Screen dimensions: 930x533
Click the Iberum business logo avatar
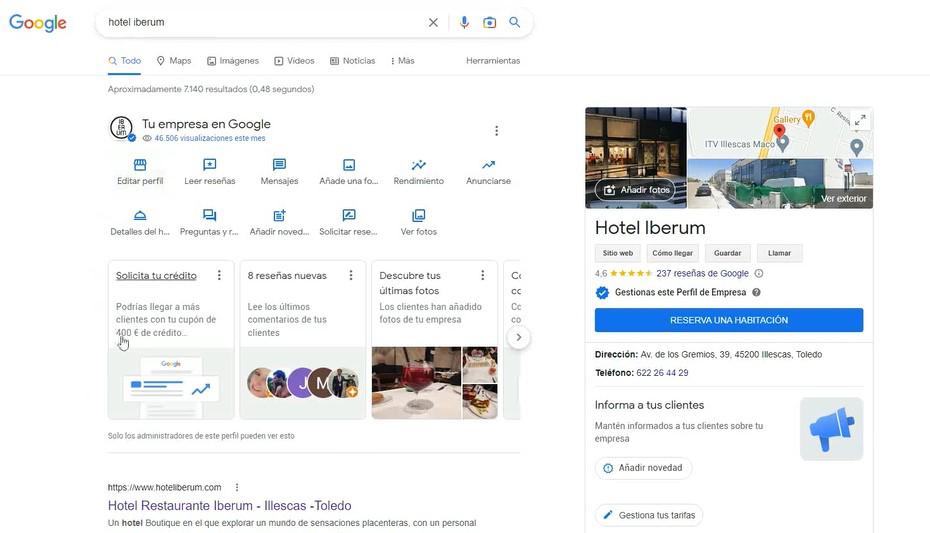(121, 128)
